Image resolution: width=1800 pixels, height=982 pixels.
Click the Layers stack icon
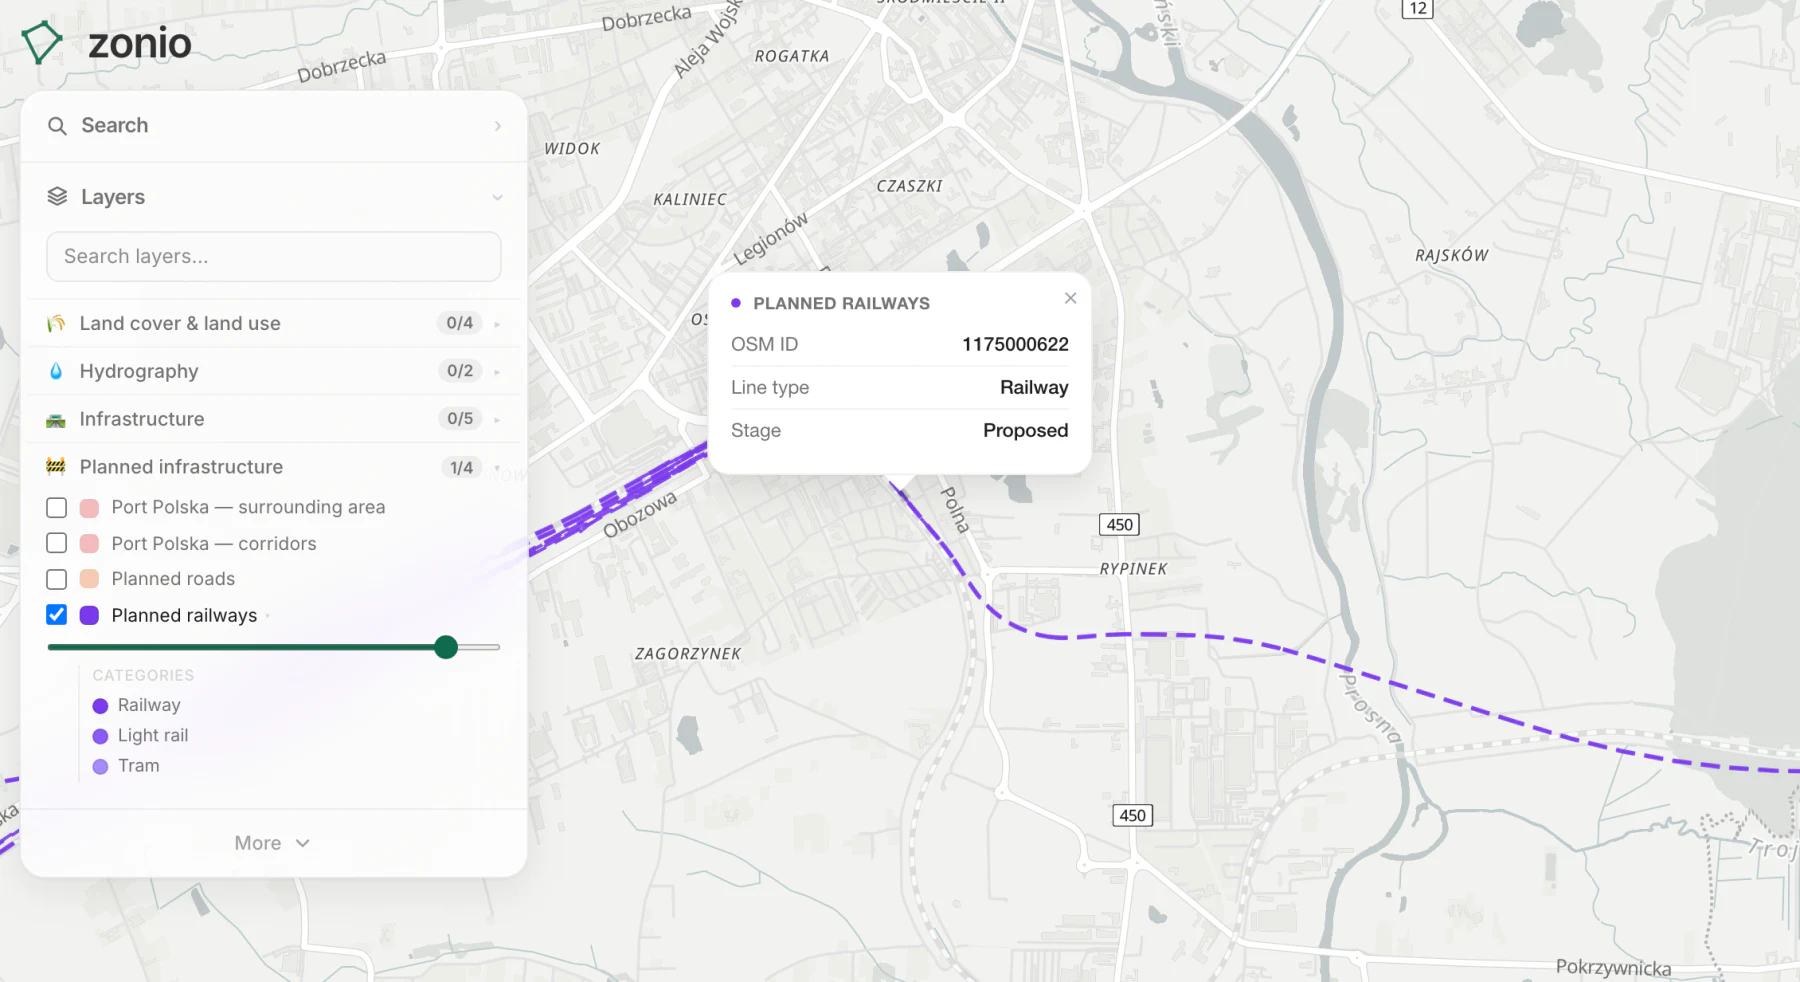point(57,197)
